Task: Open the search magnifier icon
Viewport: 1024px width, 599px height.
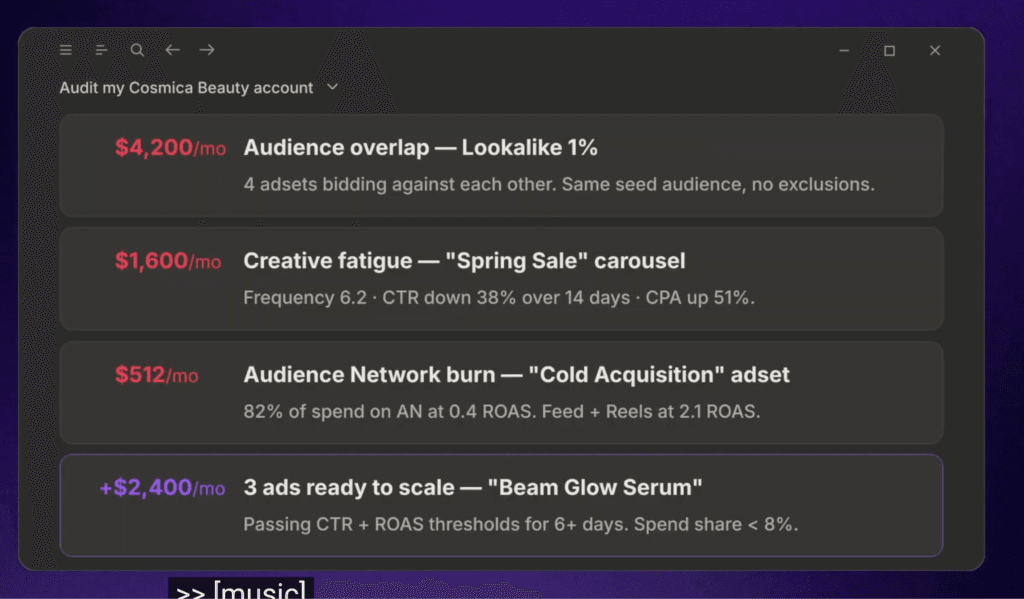Action: coord(136,50)
